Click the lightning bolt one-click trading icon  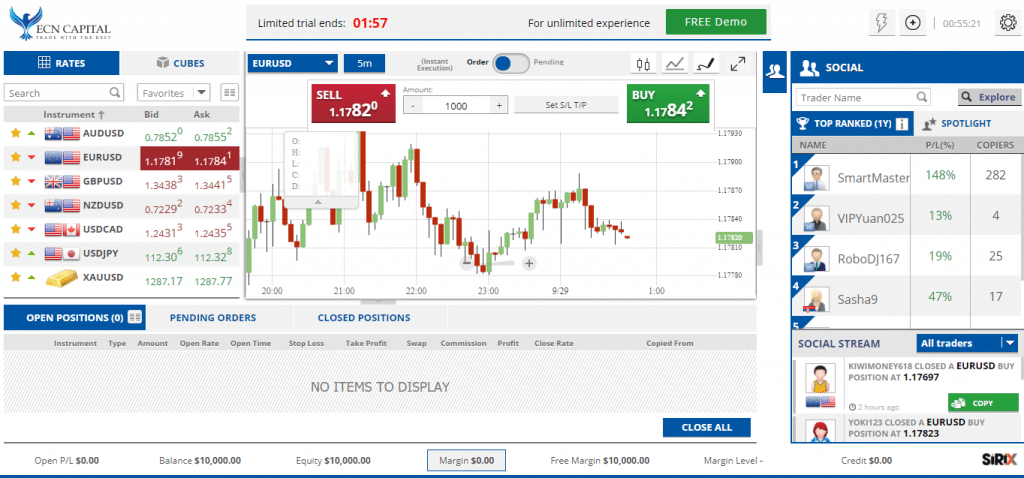click(x=884, y=23)
